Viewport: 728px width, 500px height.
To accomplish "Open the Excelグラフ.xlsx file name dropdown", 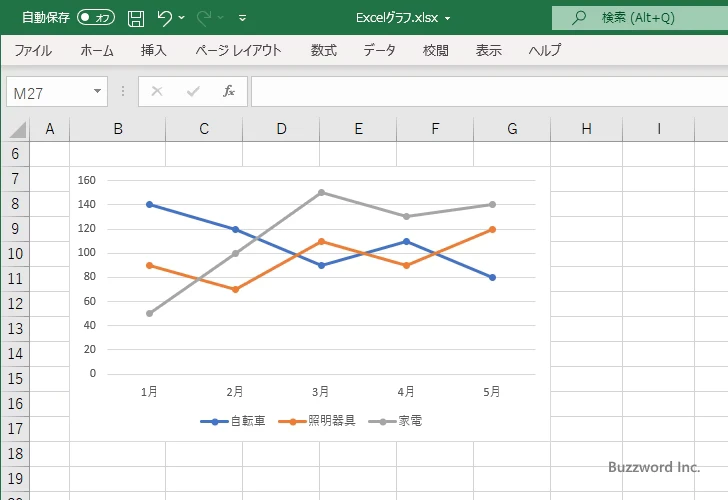I will (448, 19).
